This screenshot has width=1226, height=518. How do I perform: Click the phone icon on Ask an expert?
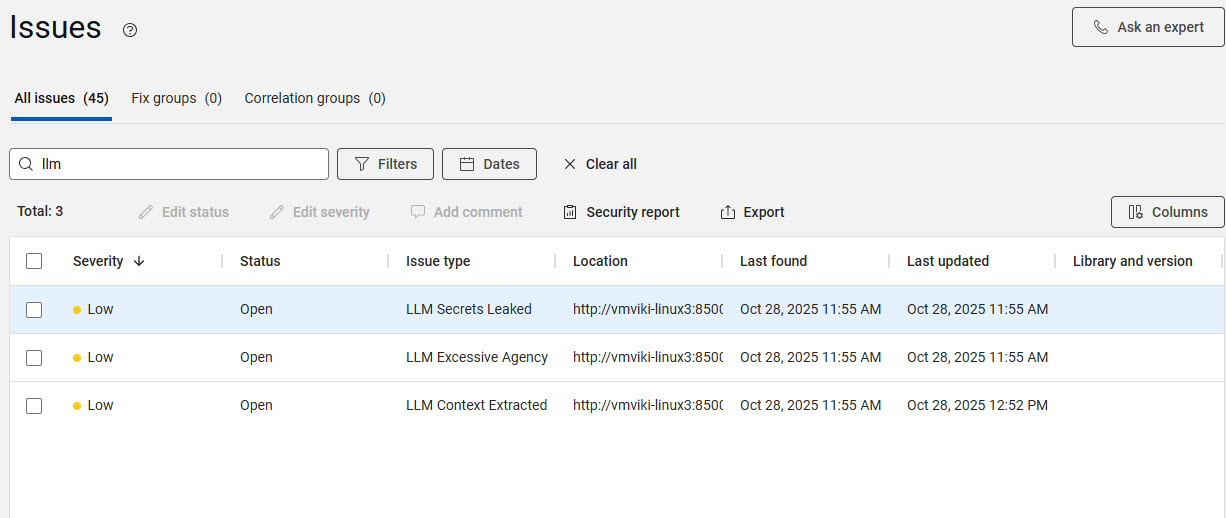pos(1101,27)
